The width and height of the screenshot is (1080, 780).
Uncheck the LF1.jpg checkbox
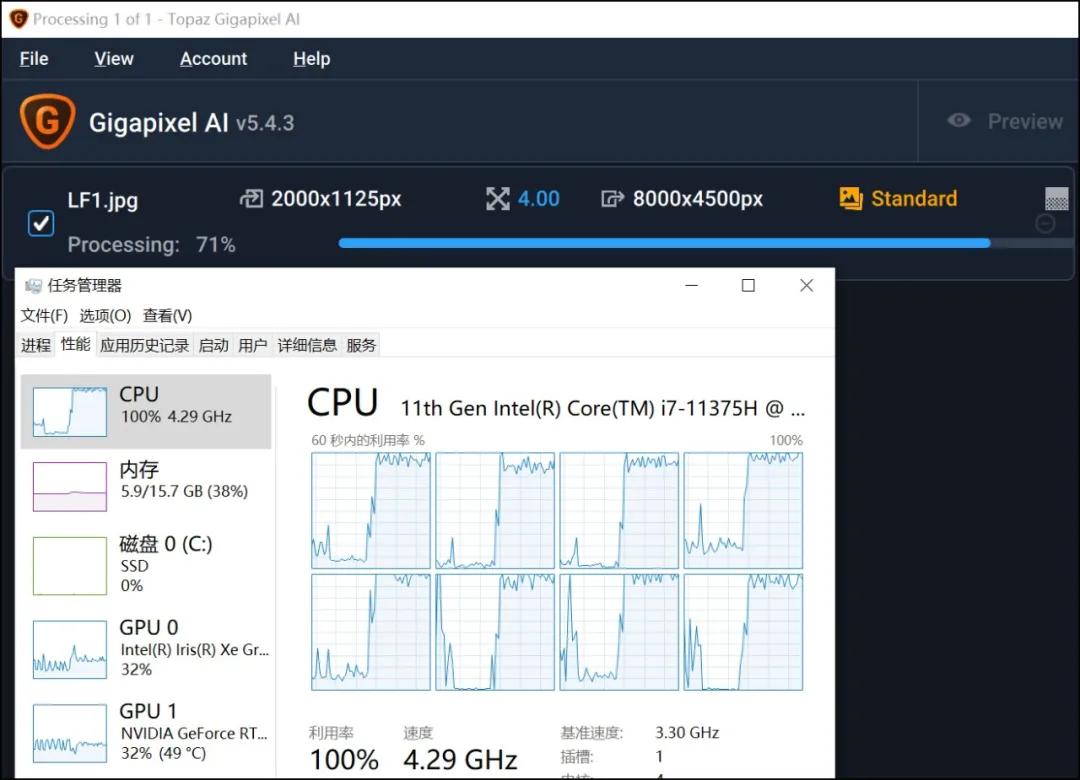click(x=41, y=223)
